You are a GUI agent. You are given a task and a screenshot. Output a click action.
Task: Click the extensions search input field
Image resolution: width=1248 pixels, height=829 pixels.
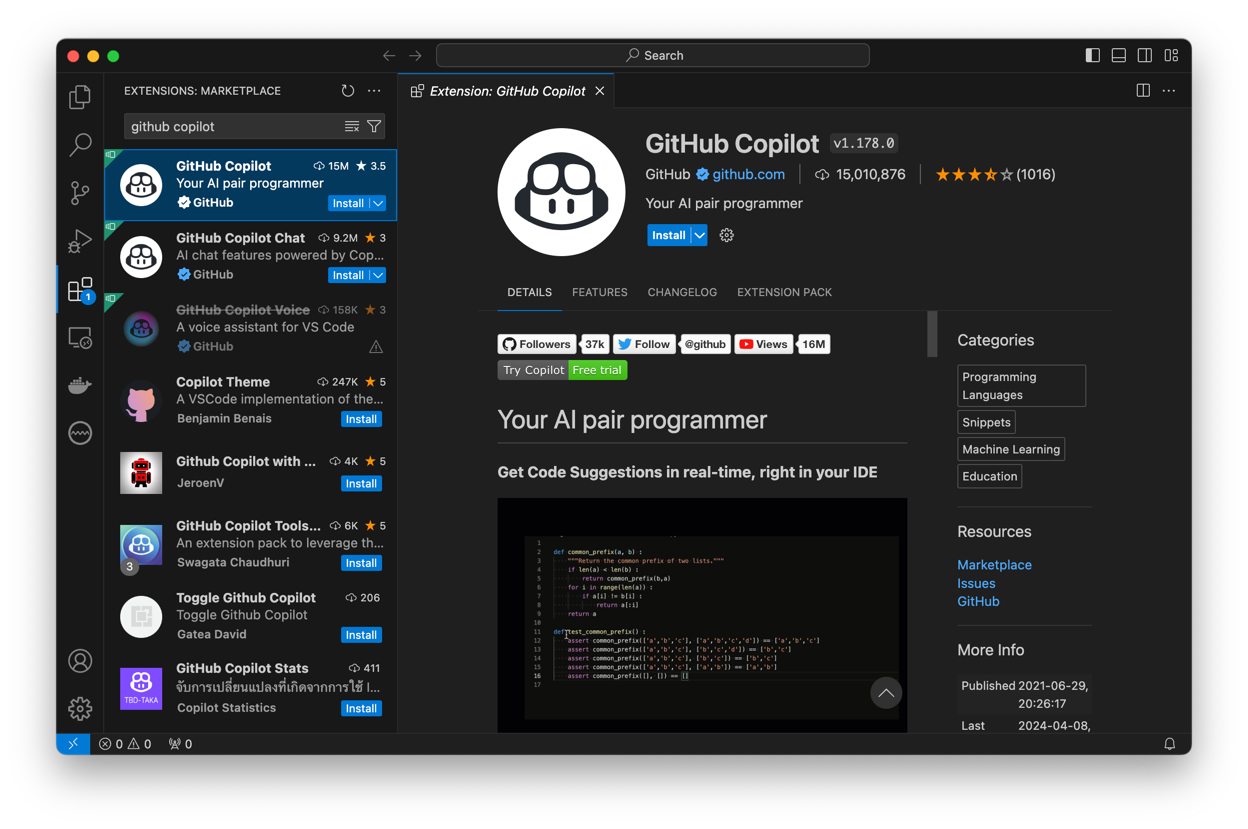[232, 127]
